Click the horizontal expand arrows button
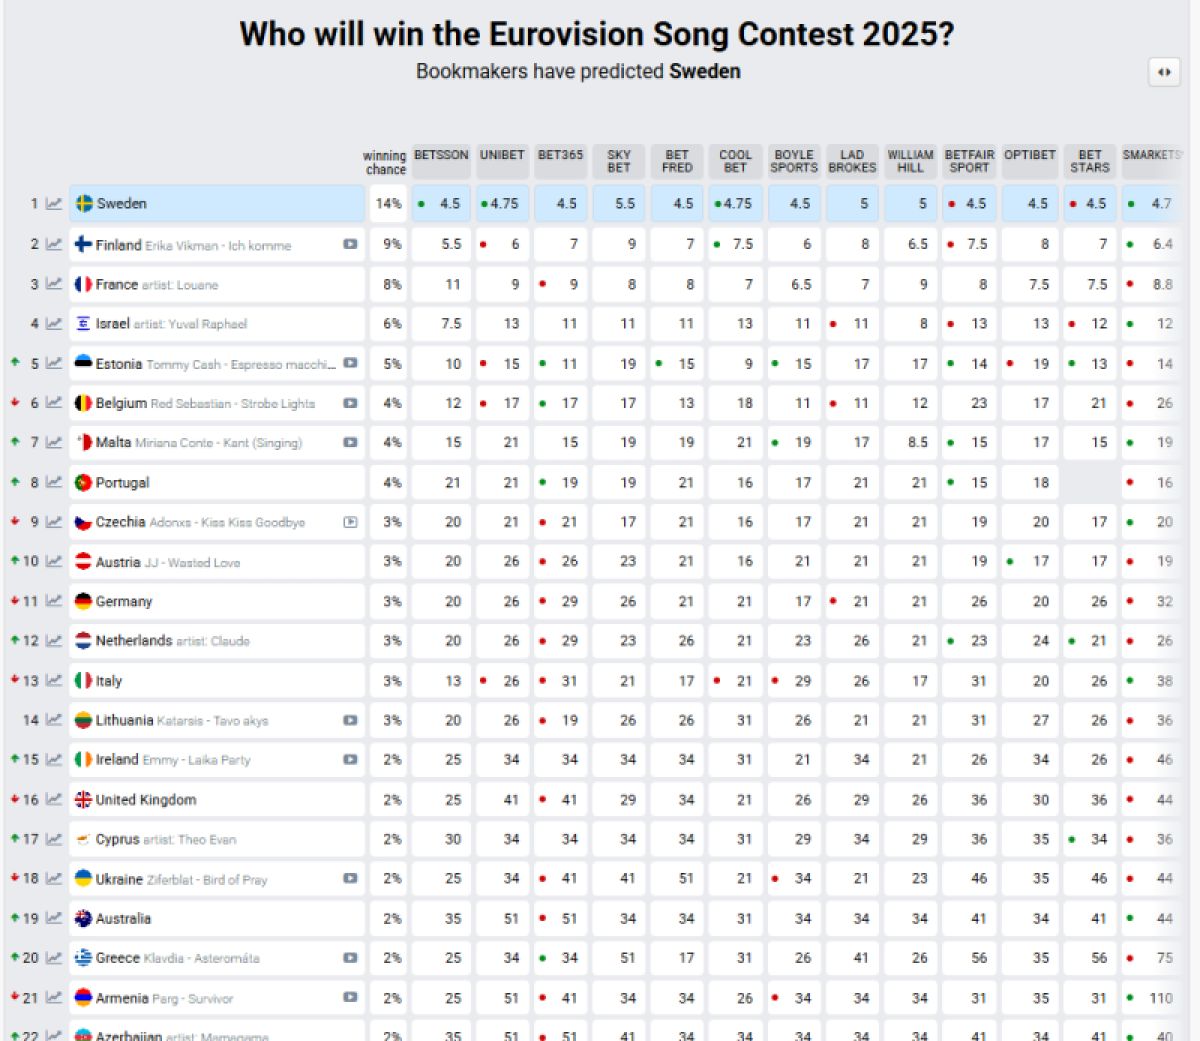The width and height of the screenshot is (1200, 1041). pos(1163,72)
